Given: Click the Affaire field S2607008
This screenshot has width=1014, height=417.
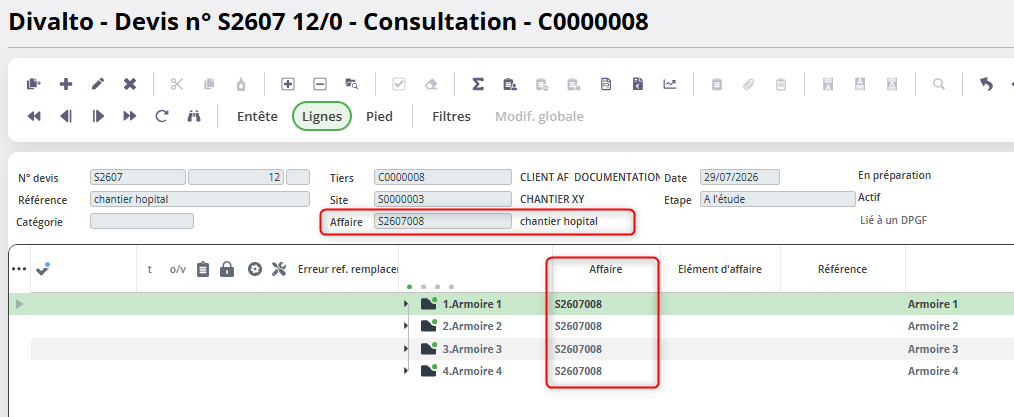Looking at the screenshot, I should [x=442, y=221].
